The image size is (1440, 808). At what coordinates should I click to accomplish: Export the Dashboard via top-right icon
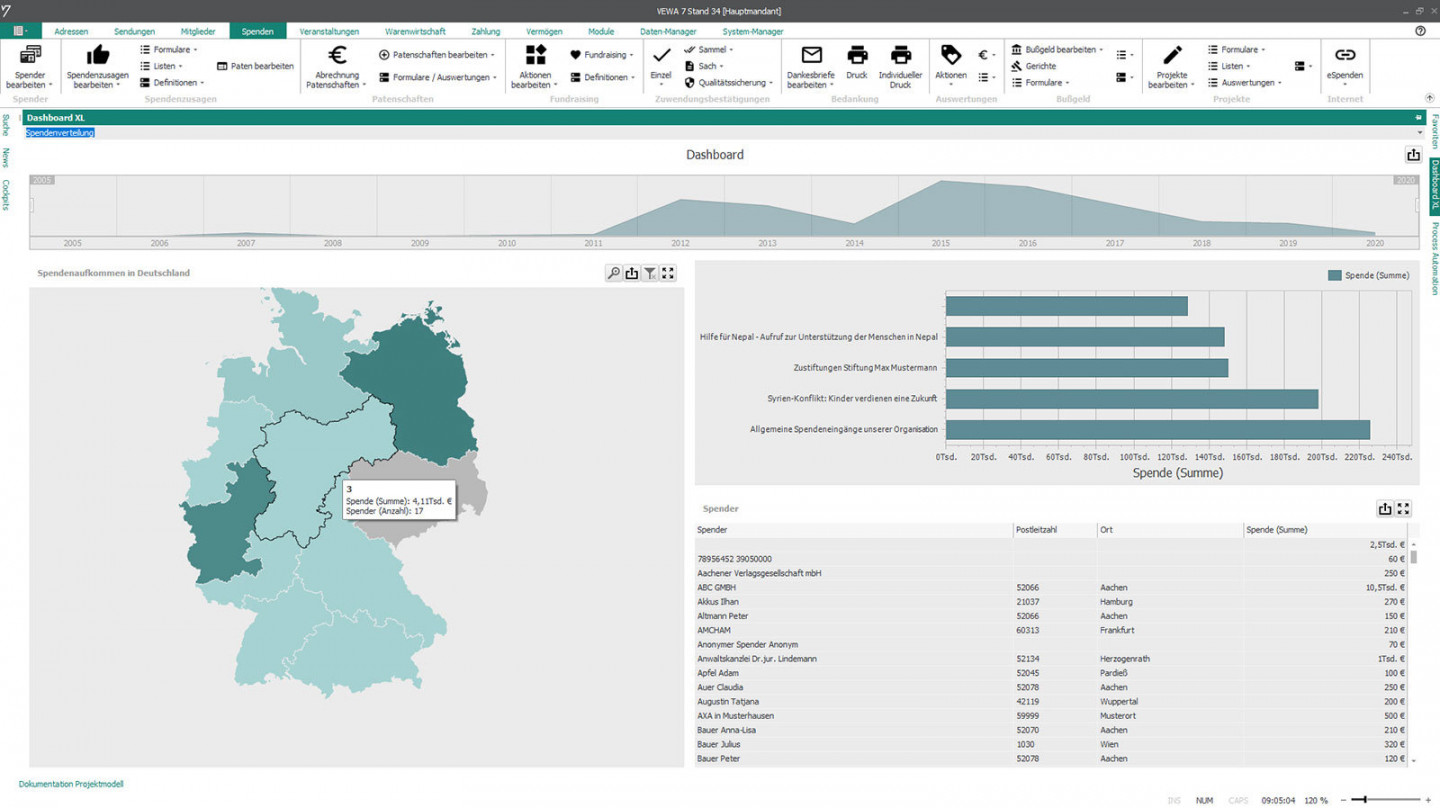click(x=1413, y=155)
